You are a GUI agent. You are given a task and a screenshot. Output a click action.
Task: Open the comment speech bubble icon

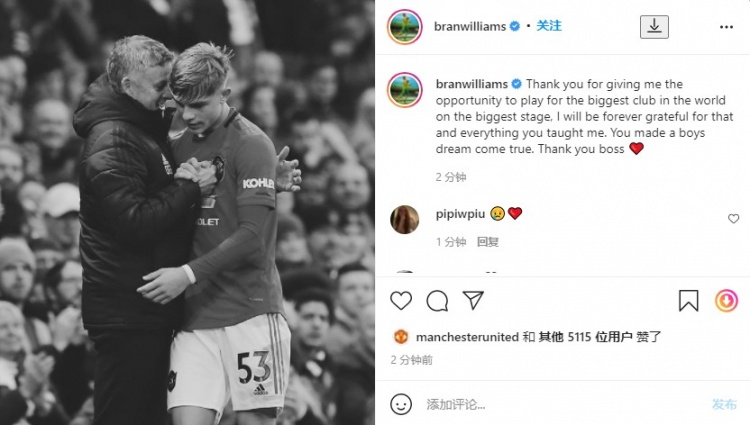click(x=437, y=301)
